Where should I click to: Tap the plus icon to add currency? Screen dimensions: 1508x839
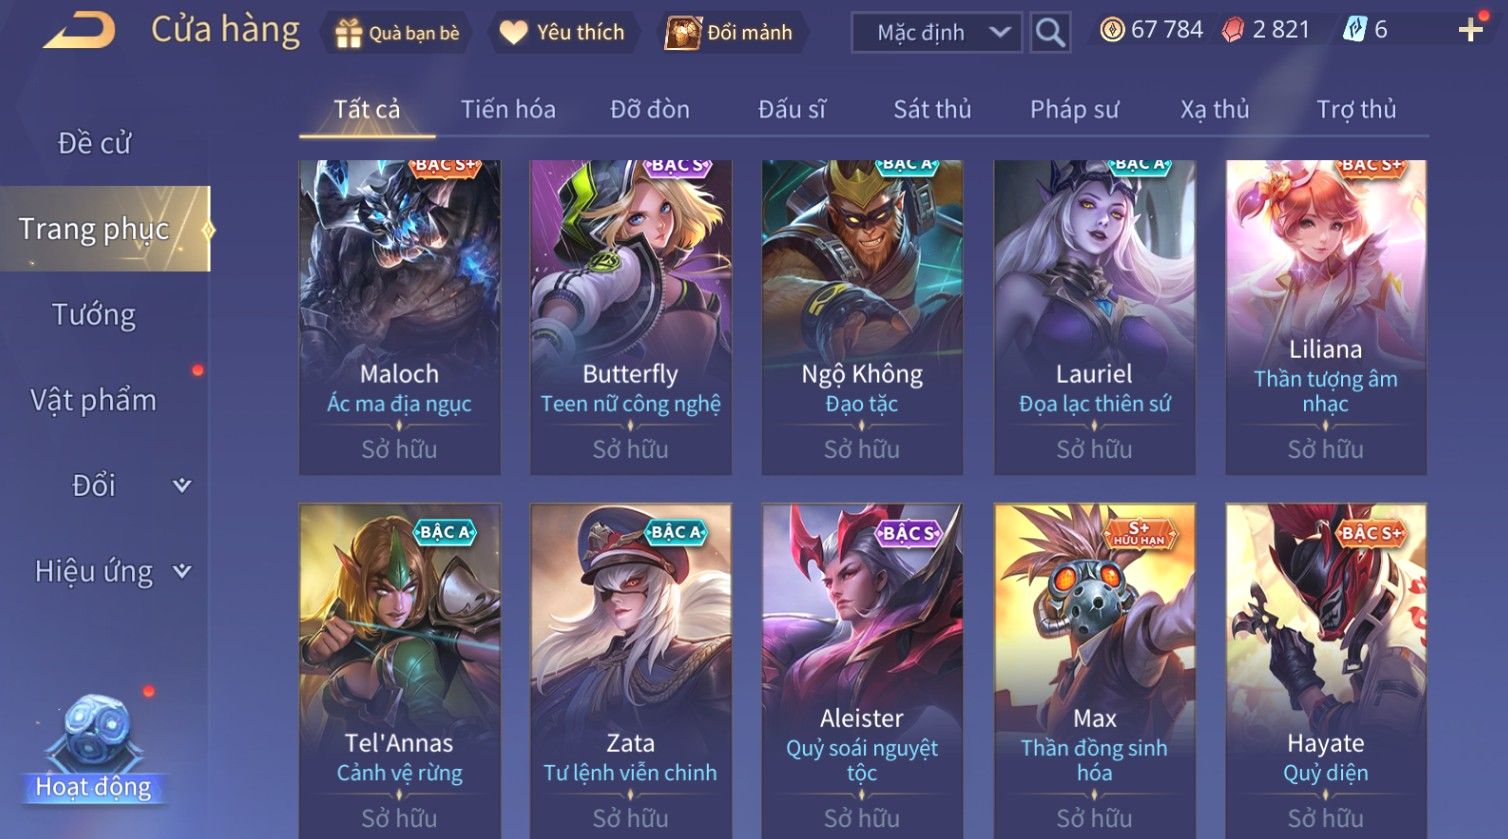pos(1470,30)
